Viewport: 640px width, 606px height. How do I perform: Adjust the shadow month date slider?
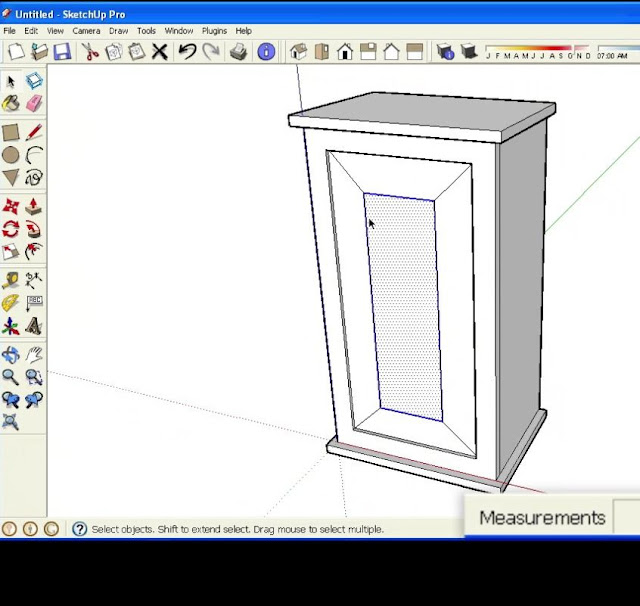[538, 52]
